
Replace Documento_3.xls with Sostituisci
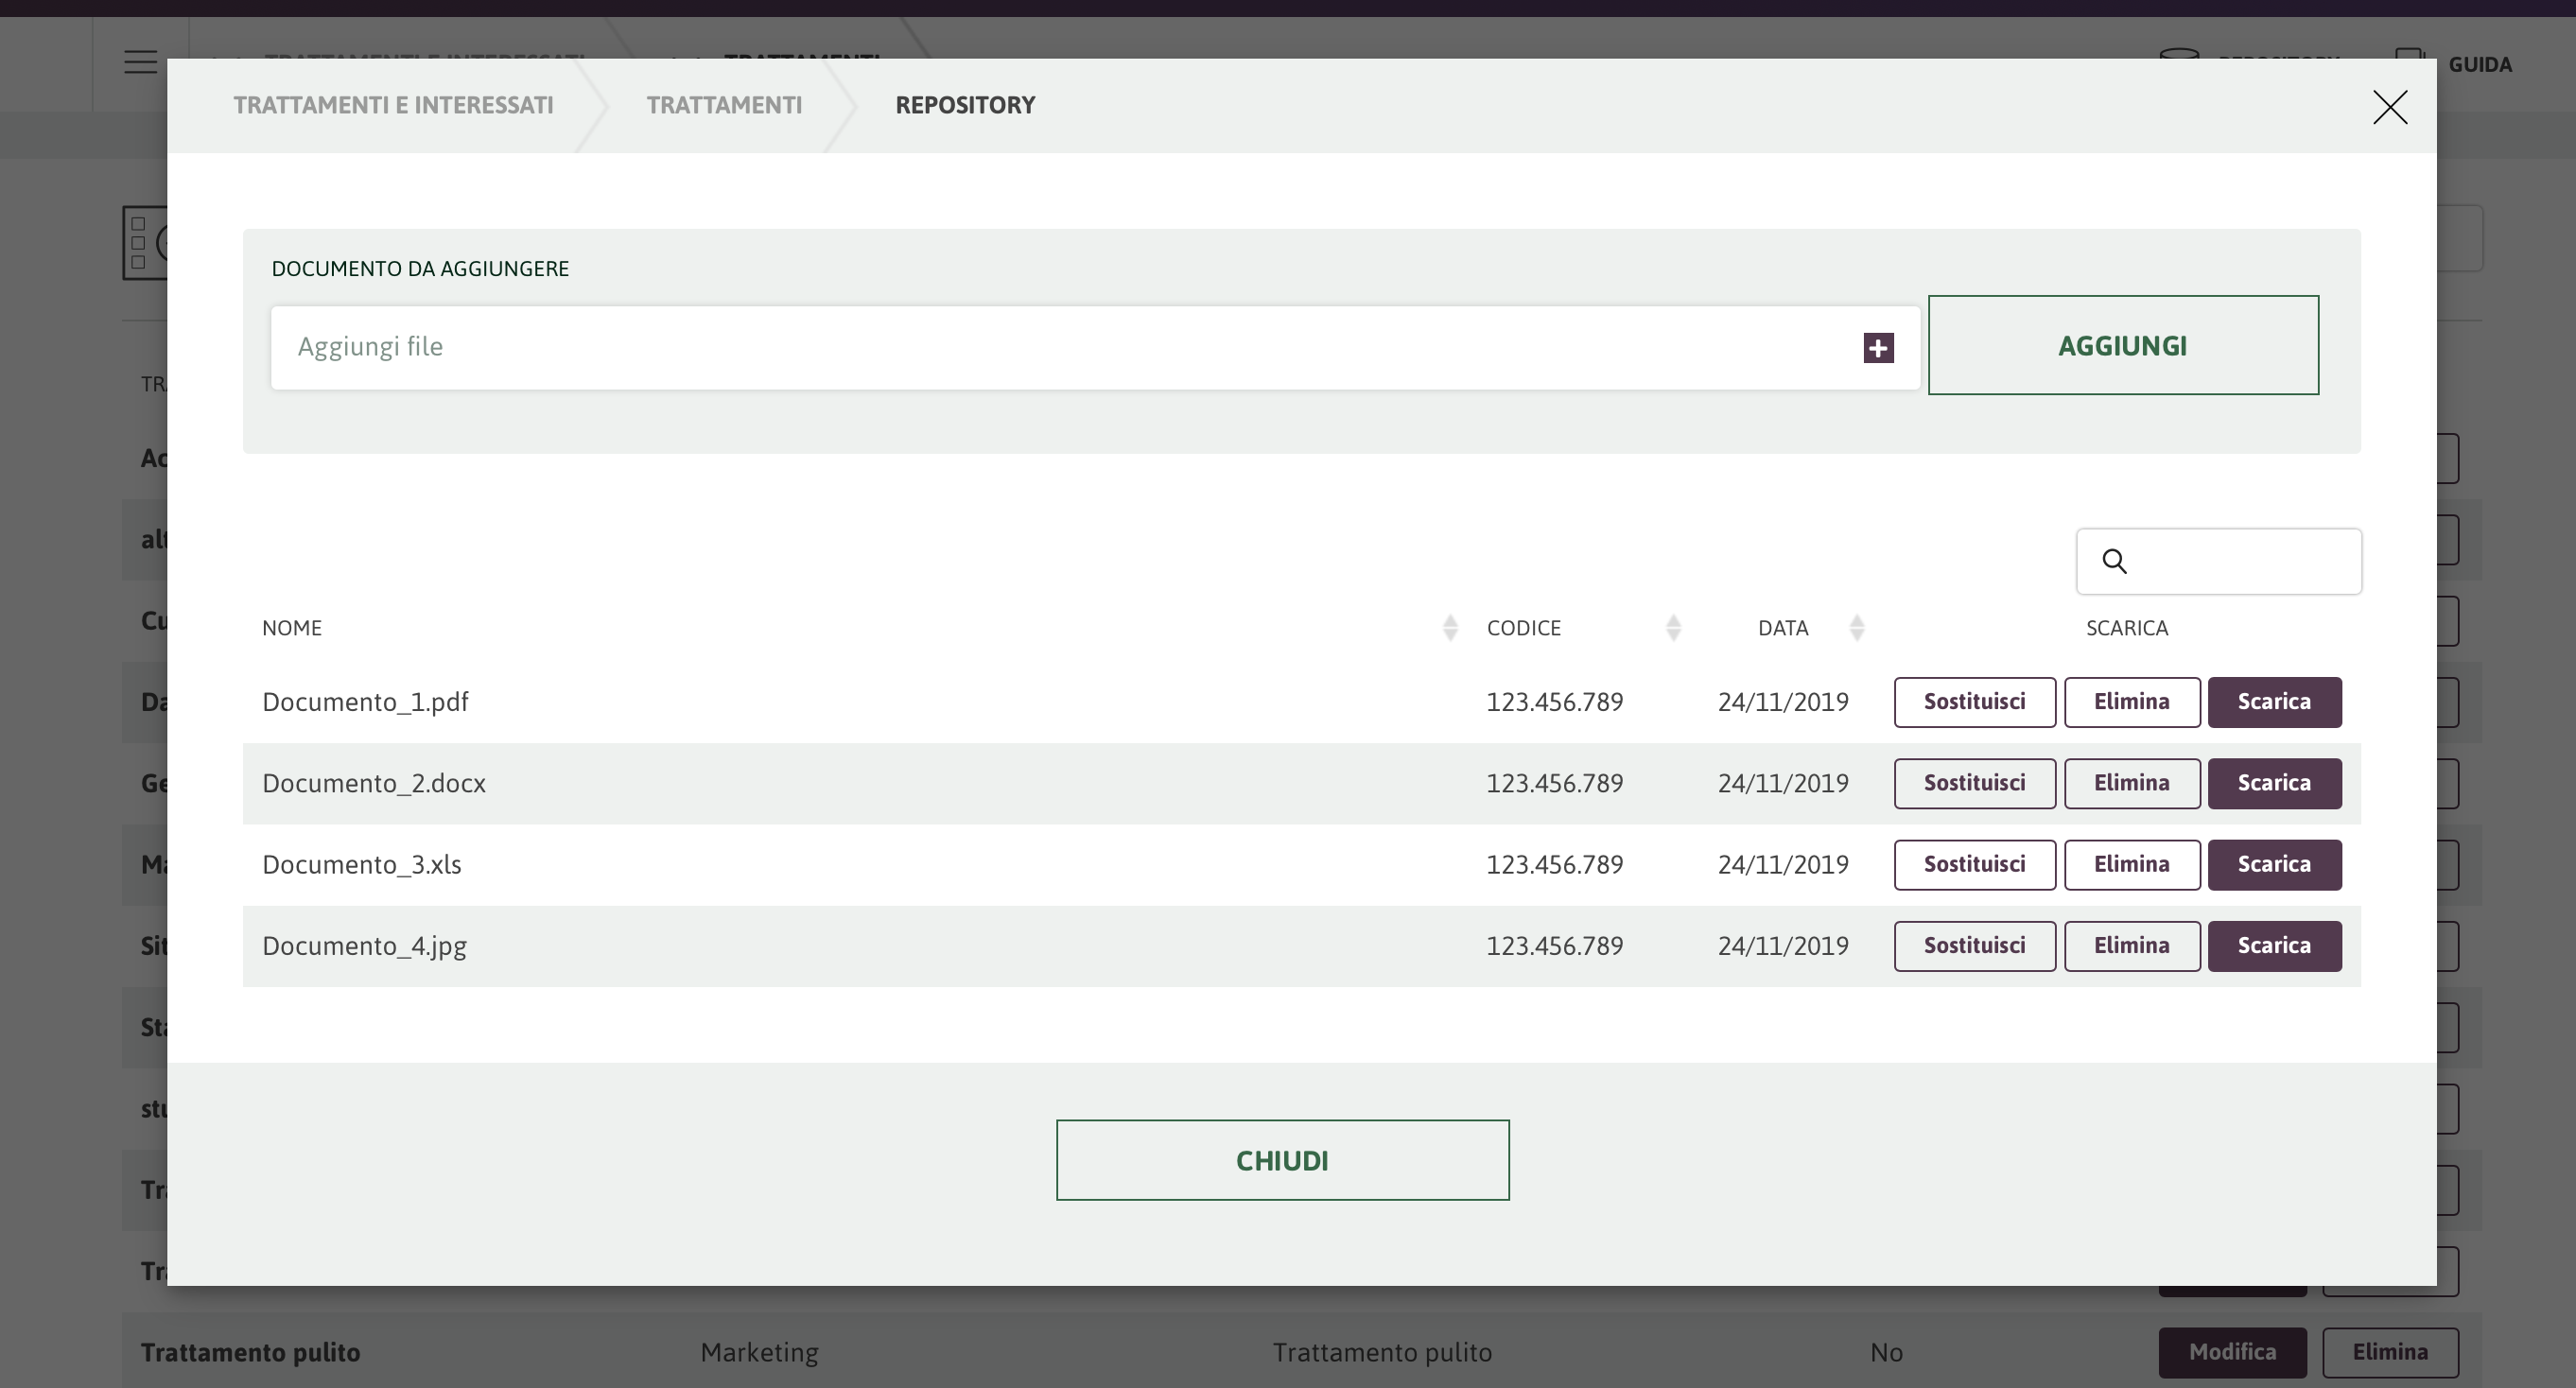(x=1974, y=865)
